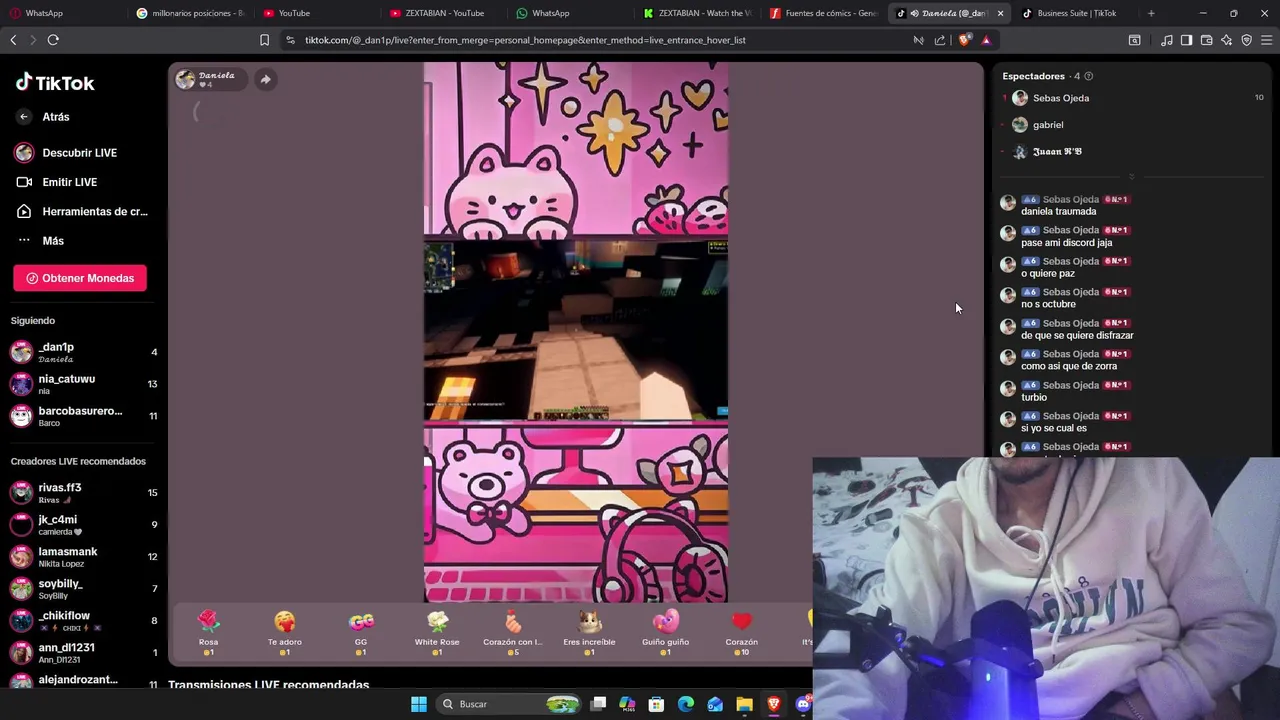The width and height of the screenshot is (1280, 720).
Task: Click the live video stream area
Action: point(576,332)
